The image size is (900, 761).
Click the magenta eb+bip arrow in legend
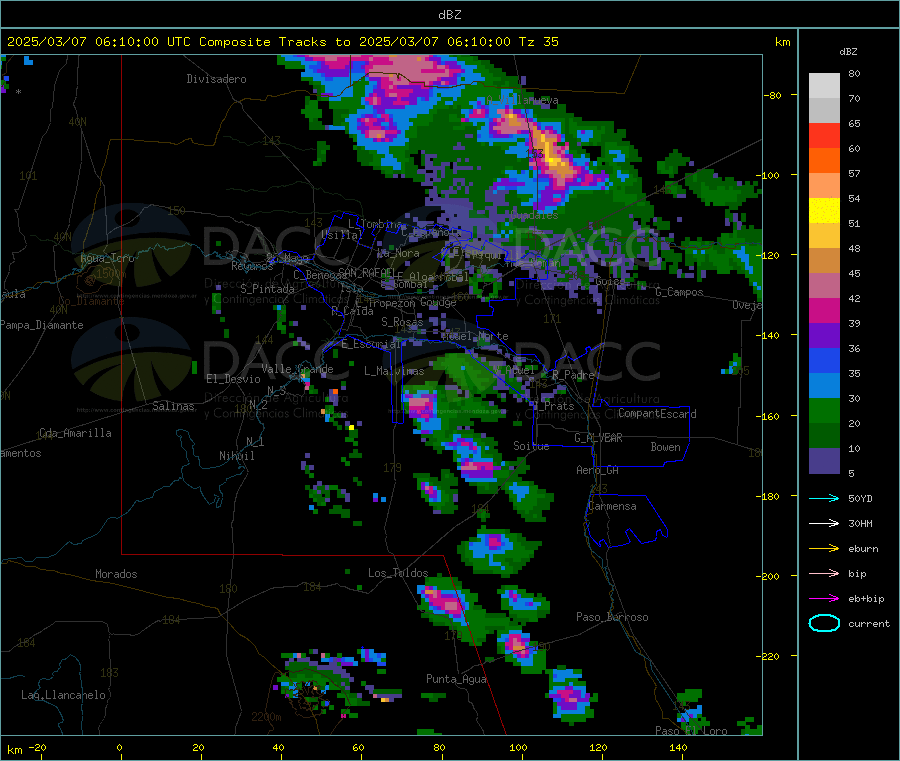point(824,598)
